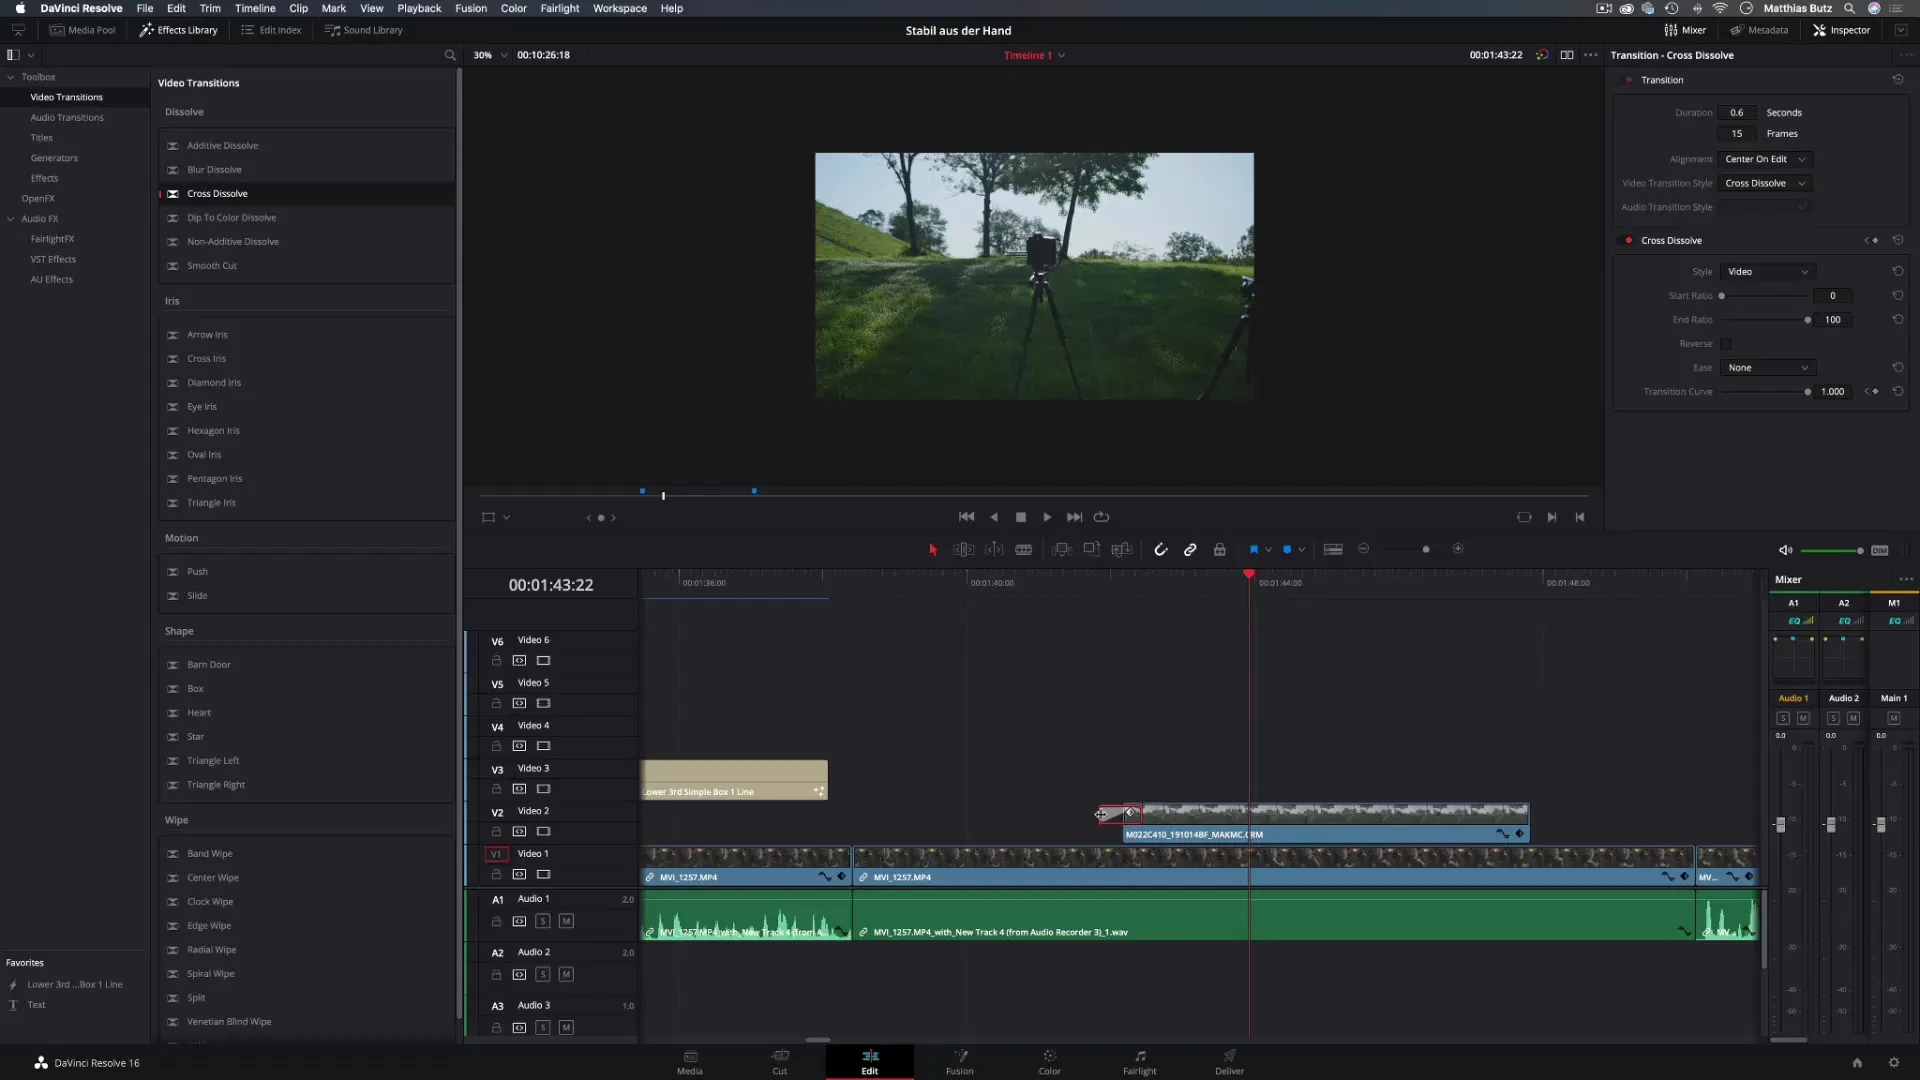Search the Effects Library with magnifier icon
Image resolution: width=1920 pixels, height=1080 pixels.
click(450, 55)
